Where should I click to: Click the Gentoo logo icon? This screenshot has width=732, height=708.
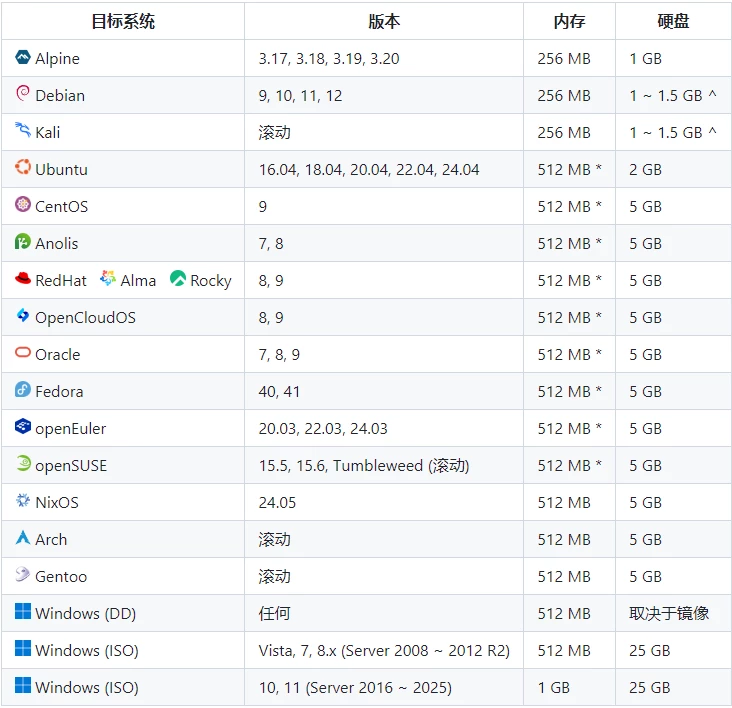click(x=23, y=575)
